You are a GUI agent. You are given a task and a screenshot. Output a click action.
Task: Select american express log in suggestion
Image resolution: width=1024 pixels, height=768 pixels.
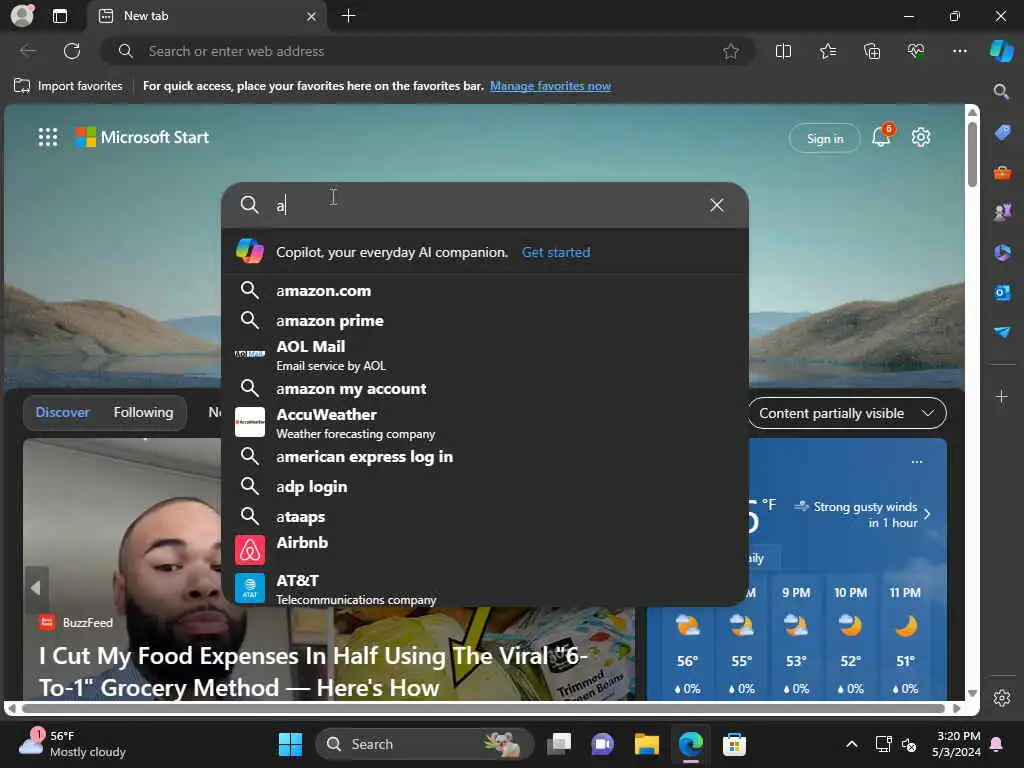pyautogui.click(x=485, y=456)
